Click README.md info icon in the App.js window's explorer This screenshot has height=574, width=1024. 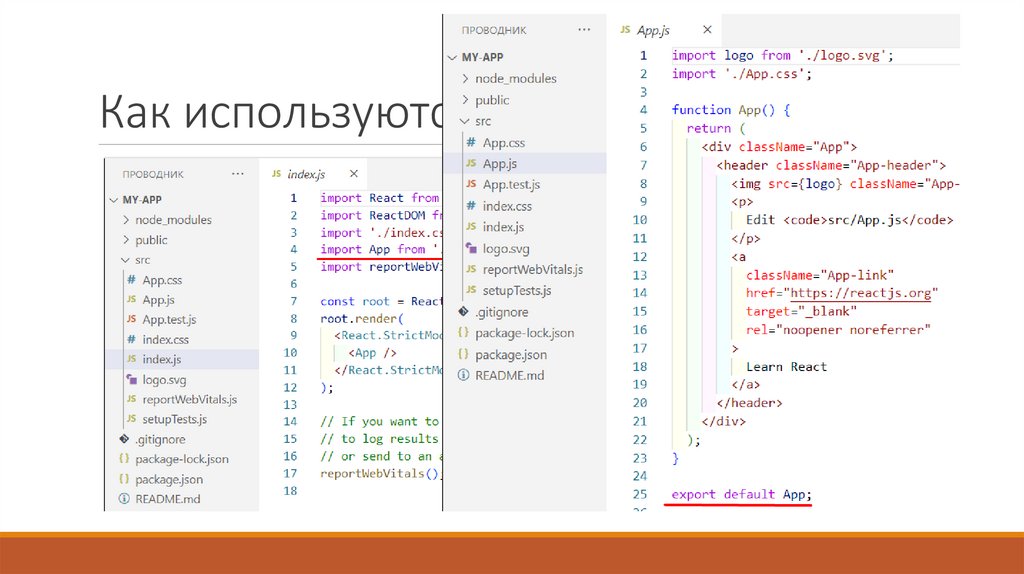(x=463, y=375)
